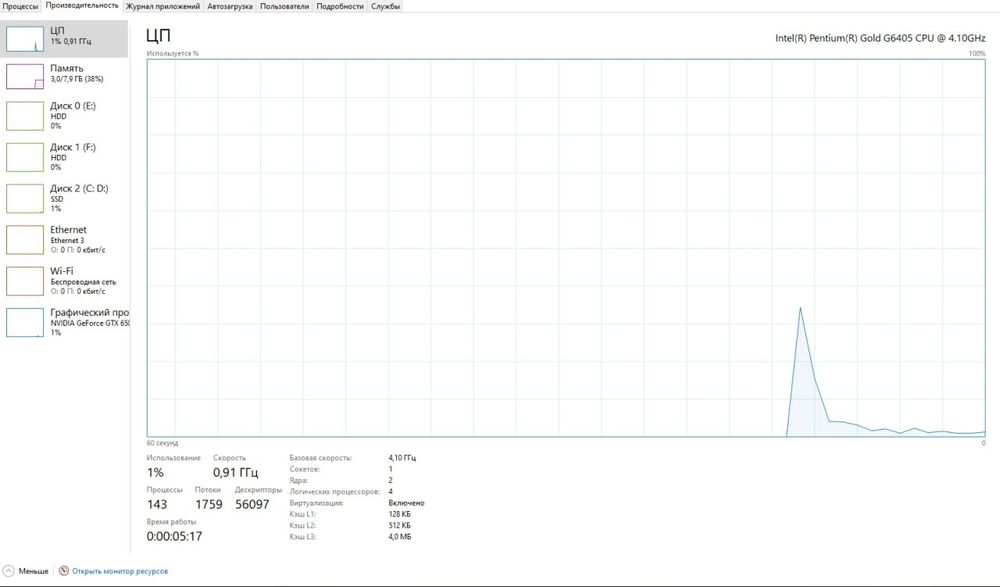Open the Диск 1 (F:) thumbnail graph

point(25,158)
